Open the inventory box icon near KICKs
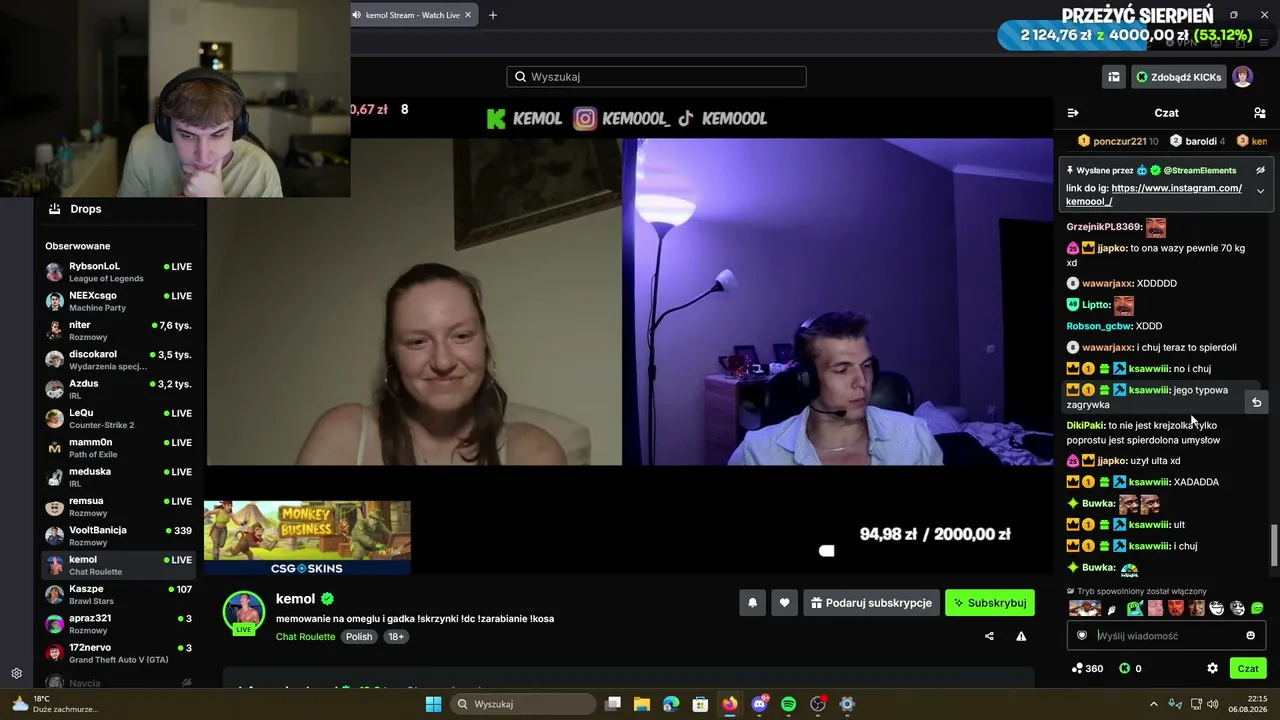This screenshot has height=720, width=1280. click(1114, 77)
